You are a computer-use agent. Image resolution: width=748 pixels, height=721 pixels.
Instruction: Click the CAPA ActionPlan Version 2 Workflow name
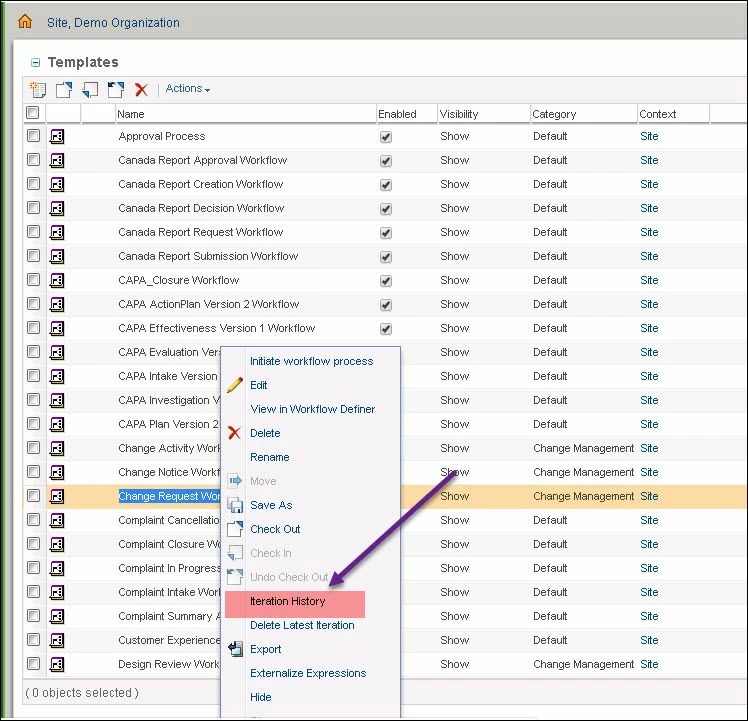tap(208, 304)
